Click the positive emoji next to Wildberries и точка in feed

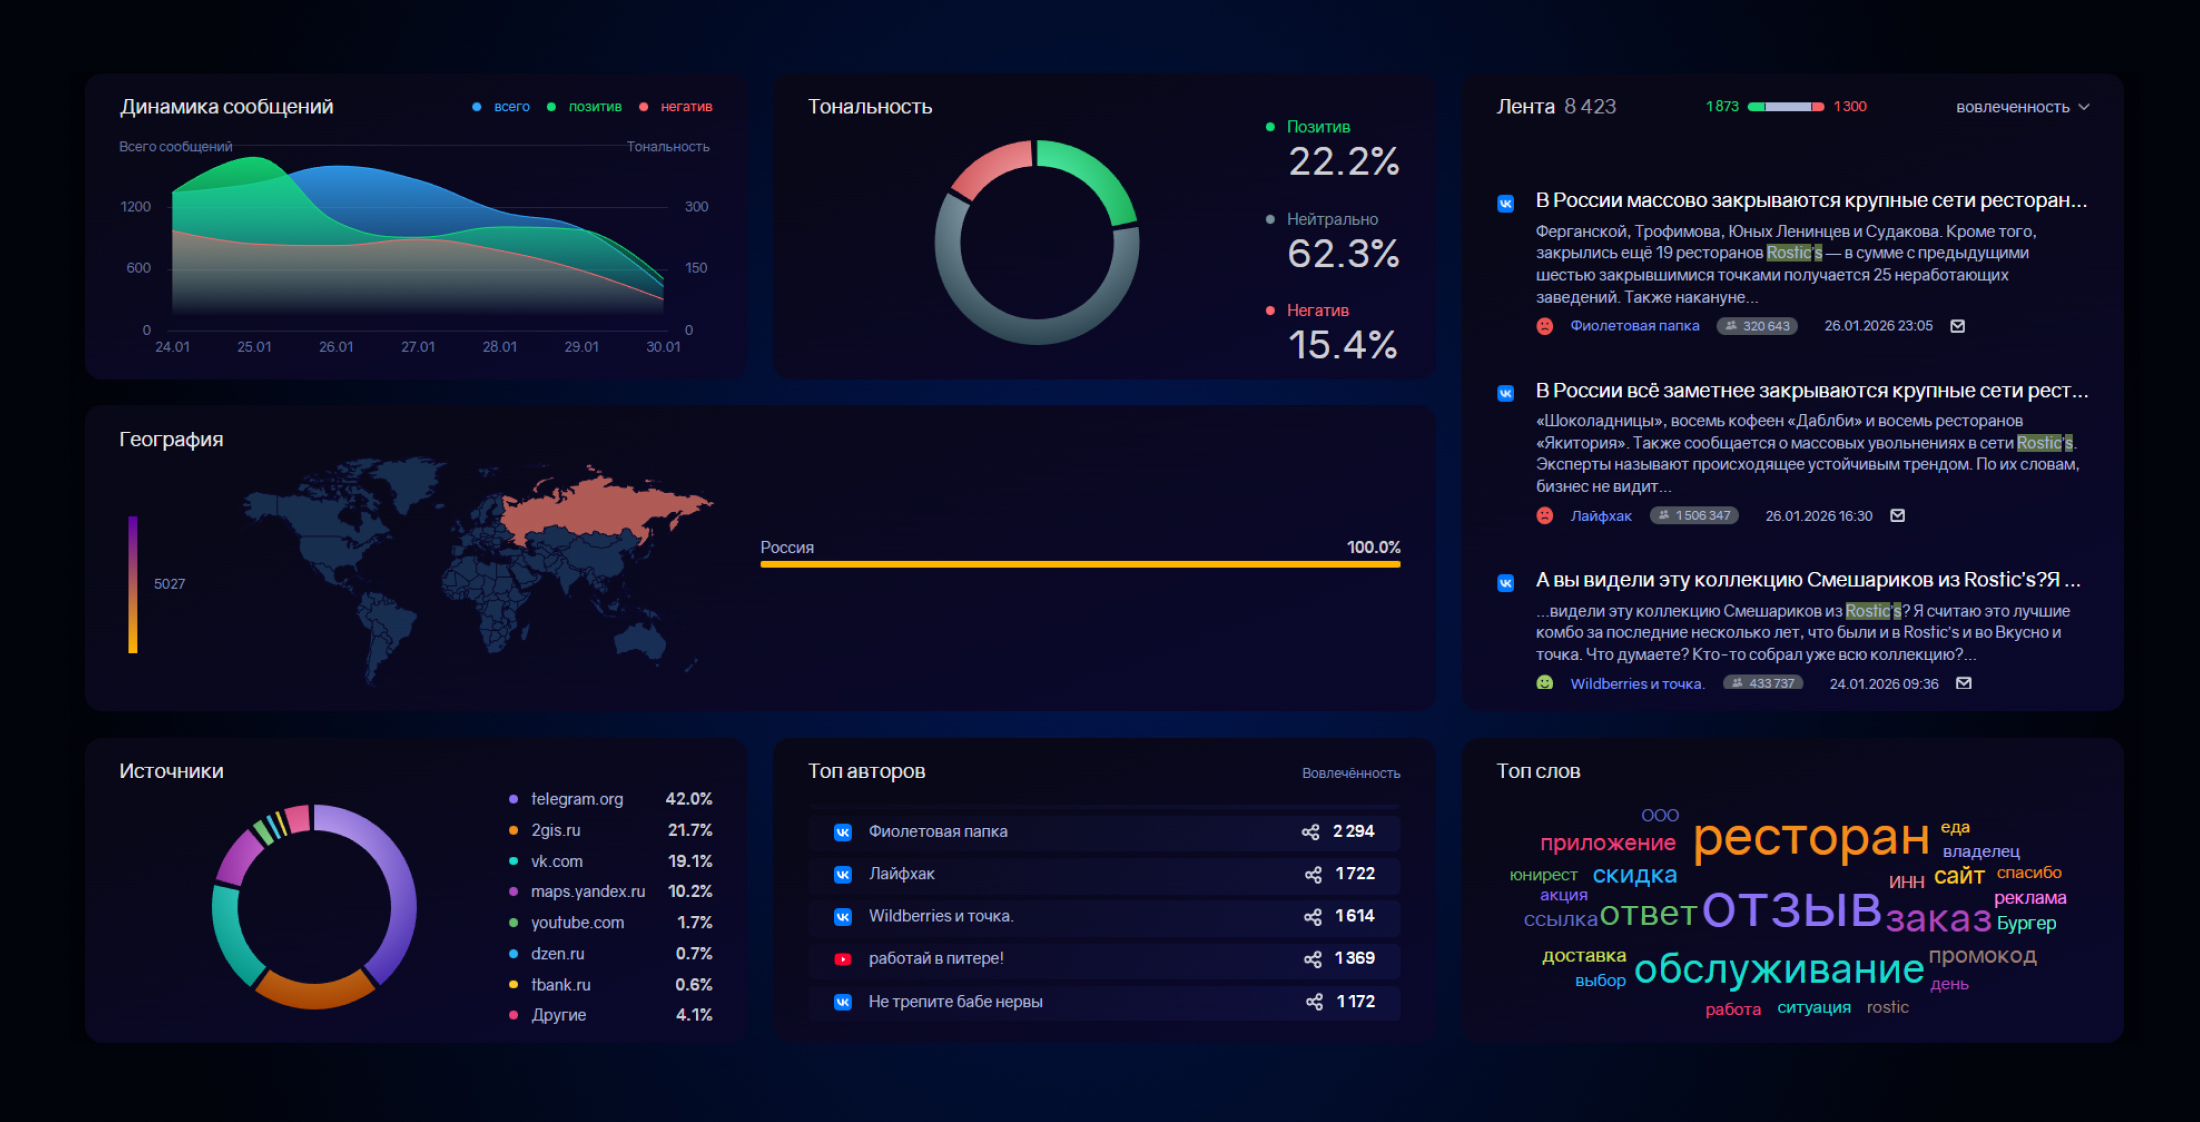click(x=1545, y=683)
